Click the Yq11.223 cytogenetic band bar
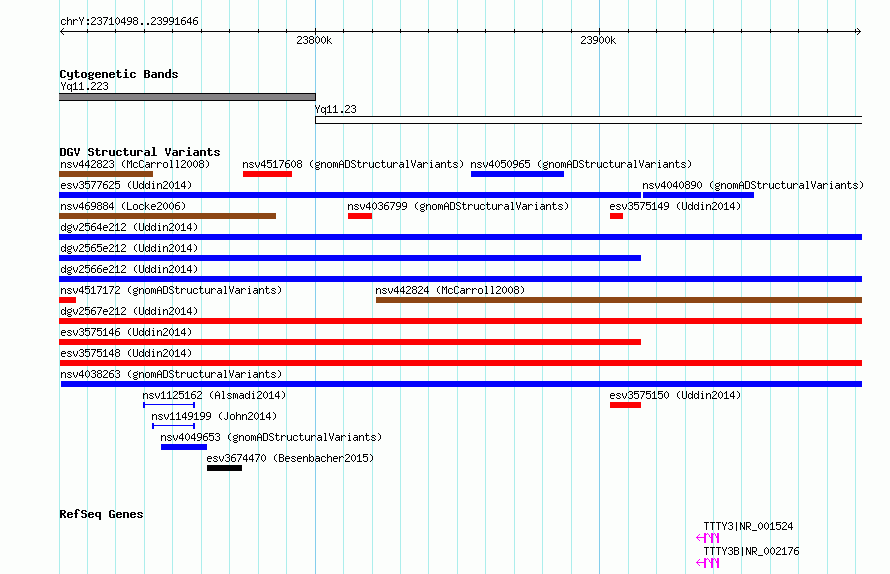 click(x=187, y=97)
